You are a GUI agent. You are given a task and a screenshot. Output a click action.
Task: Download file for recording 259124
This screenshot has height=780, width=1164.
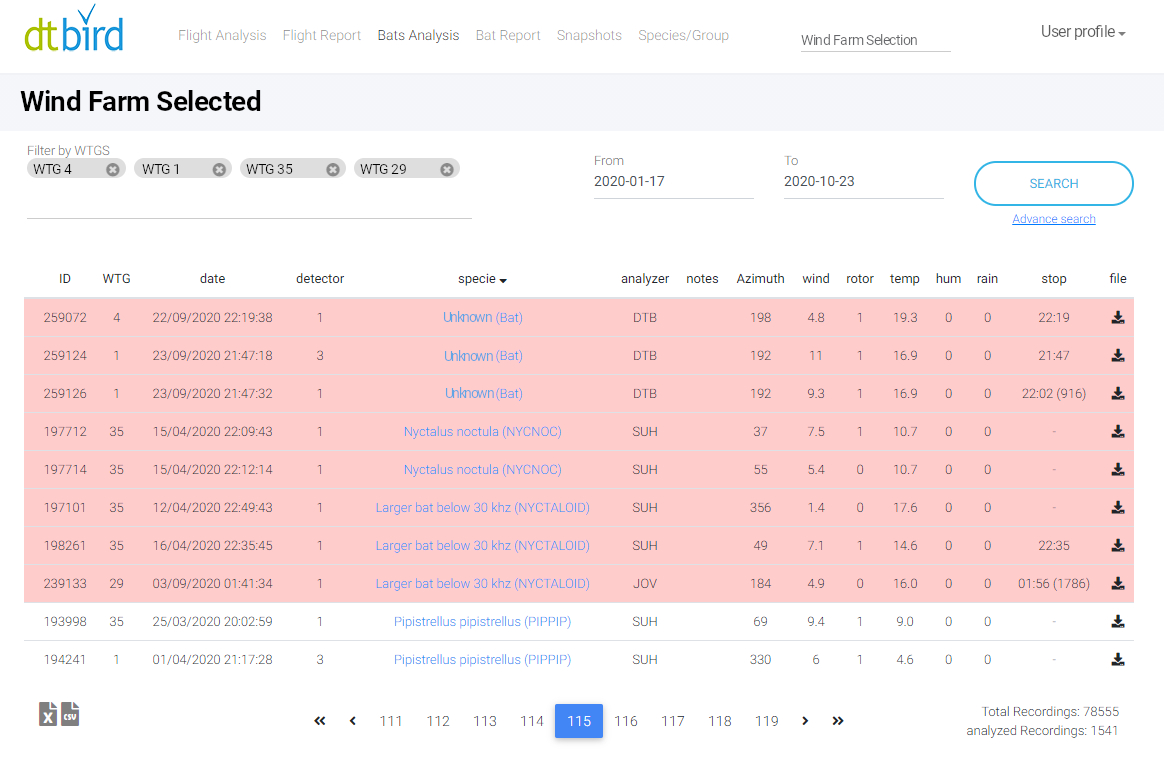pos(1117,355)
